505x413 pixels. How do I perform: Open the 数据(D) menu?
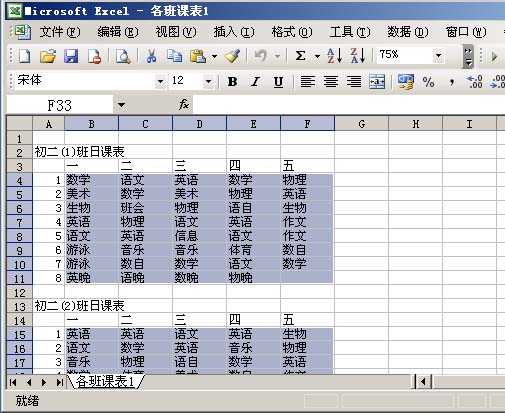point(407,32)
